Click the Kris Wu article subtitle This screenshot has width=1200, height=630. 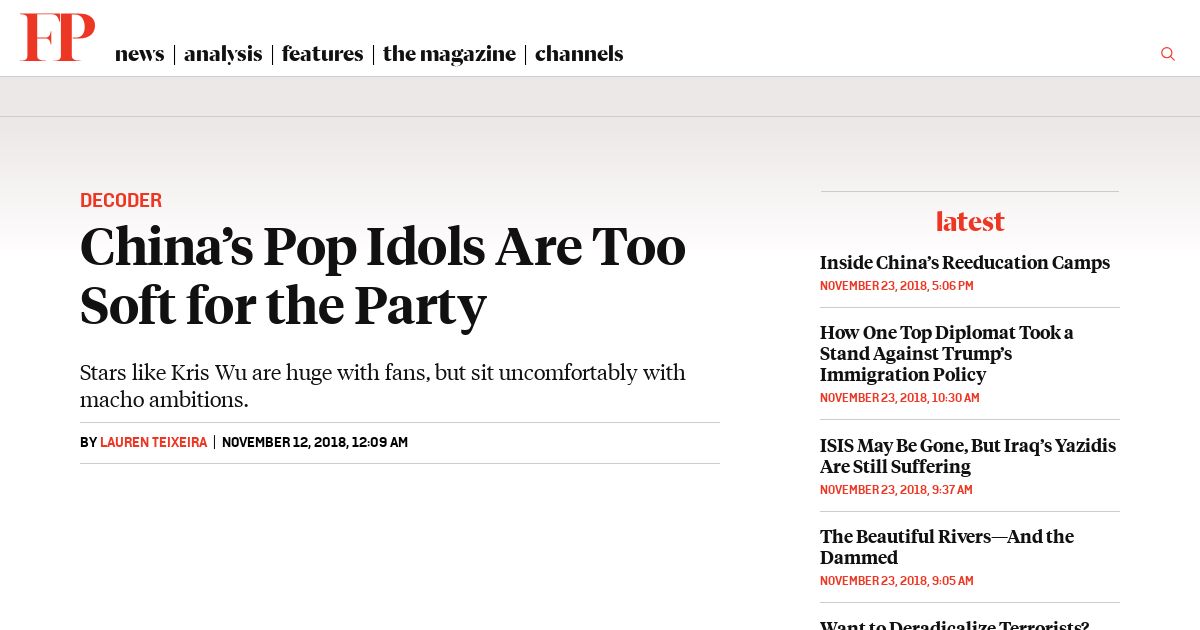(x=383, y=386)
